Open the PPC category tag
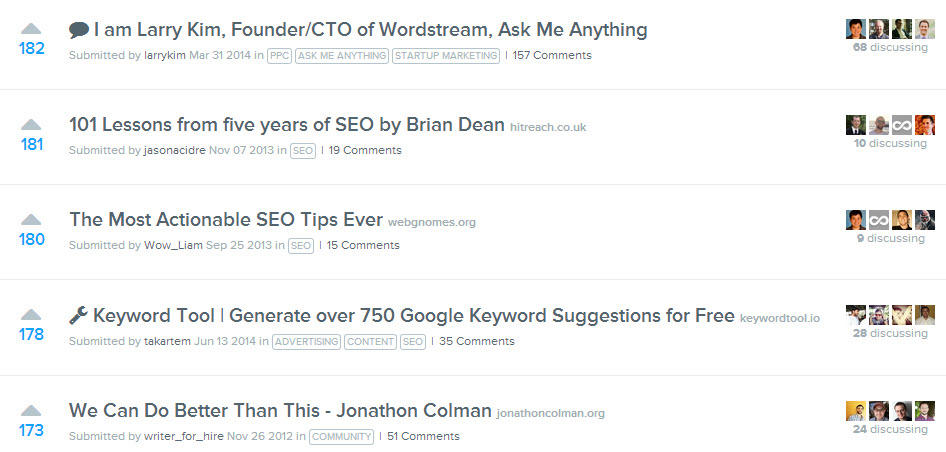The width and height of the screenshot is (946, 452). click(279, 56)
